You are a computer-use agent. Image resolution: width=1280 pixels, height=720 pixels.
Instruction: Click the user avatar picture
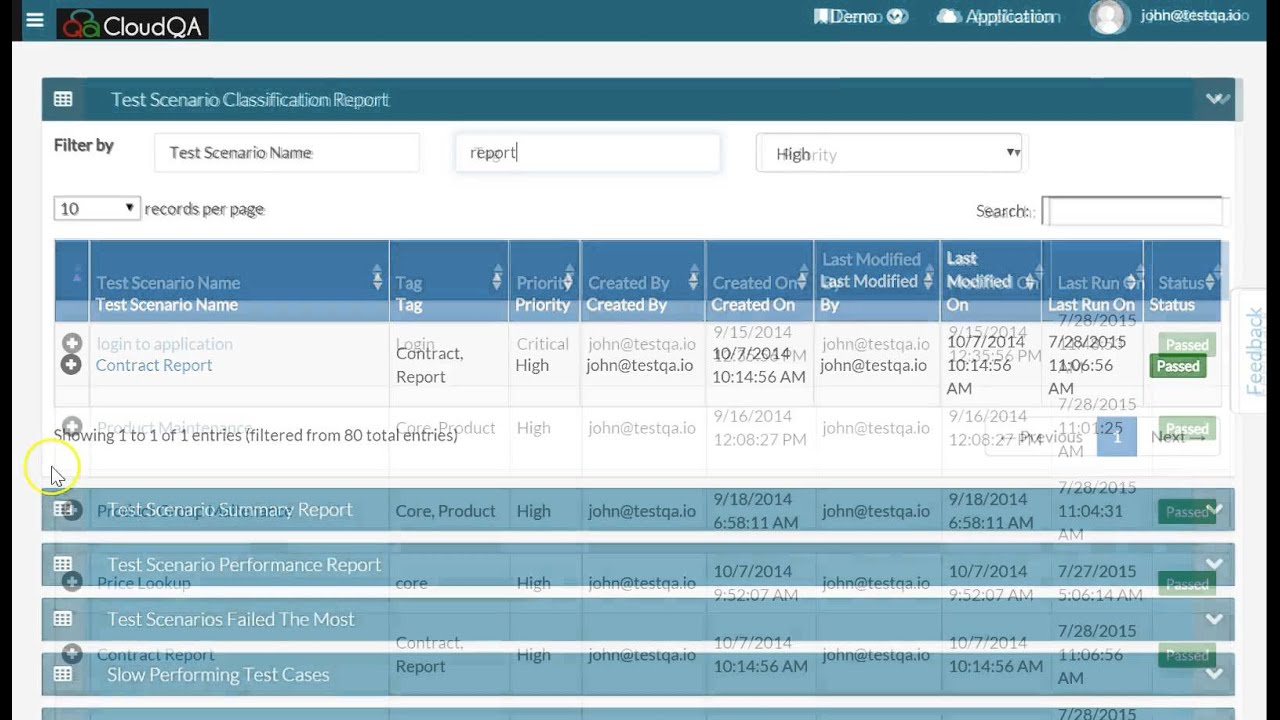pos(1109,17)
